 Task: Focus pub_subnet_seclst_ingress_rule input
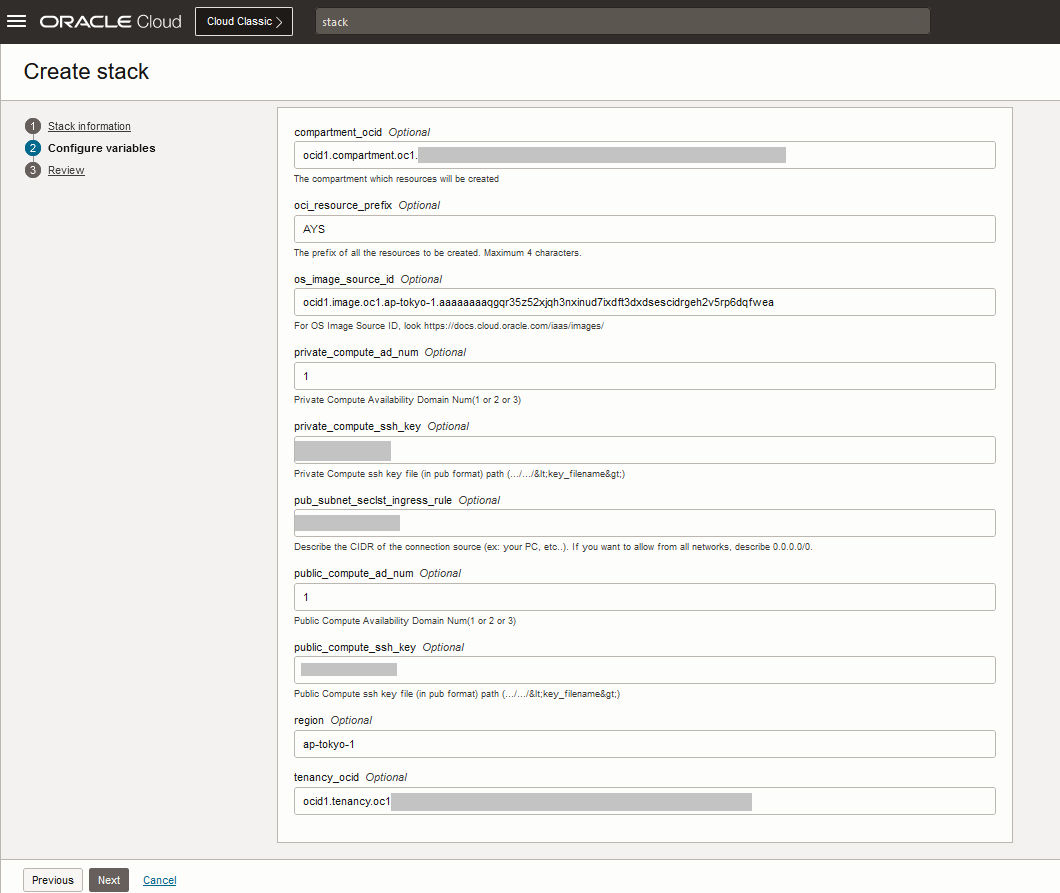click(x=644, y=523)
